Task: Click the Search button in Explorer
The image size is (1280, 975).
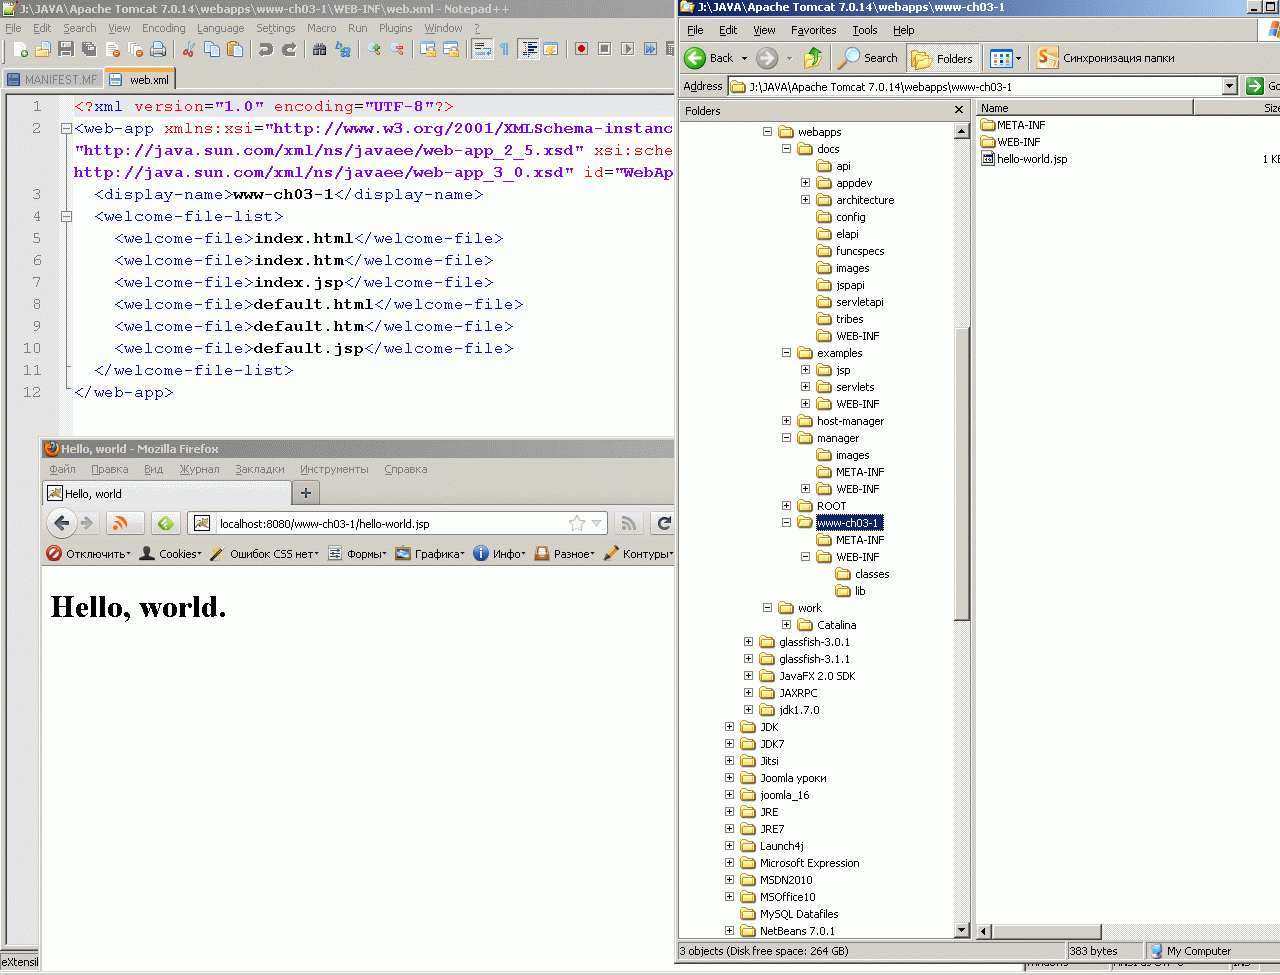Action: click(869, 58)
